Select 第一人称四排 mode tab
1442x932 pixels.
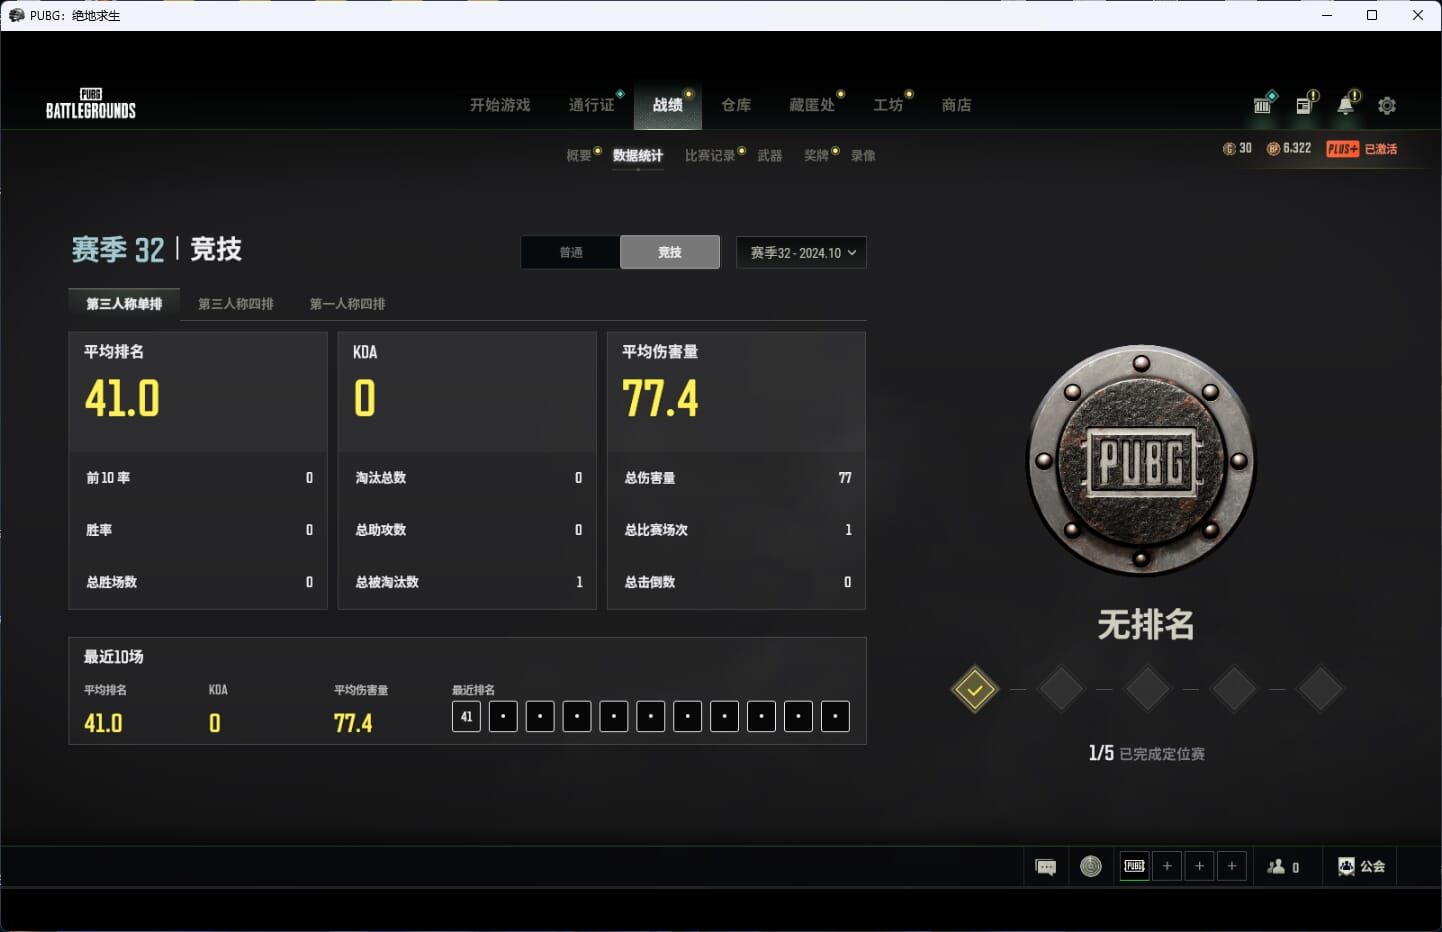348,304
